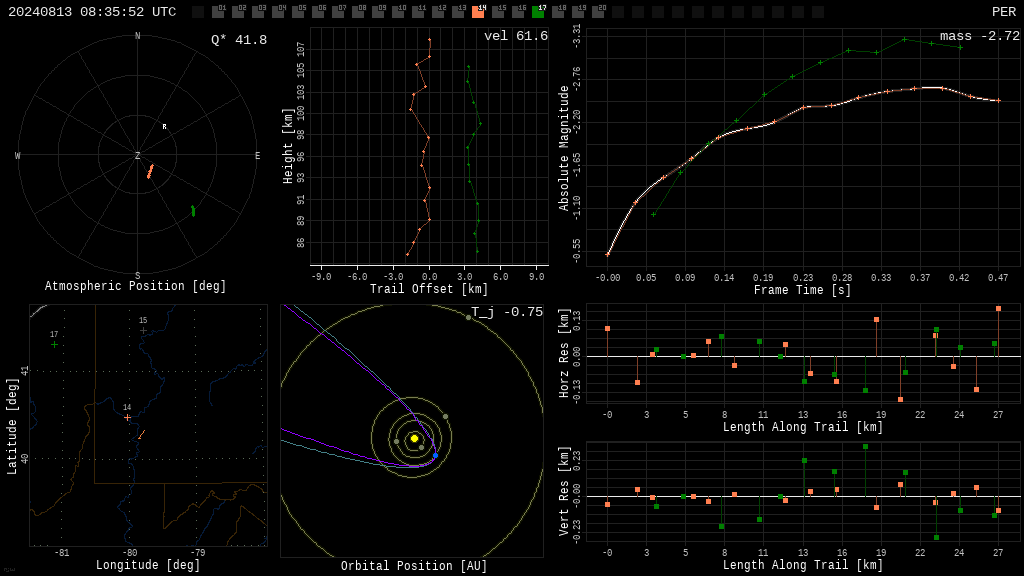Click station 05 square in top bar
This screenshot has width=1024, height=576.
click(x=298, y=11)
